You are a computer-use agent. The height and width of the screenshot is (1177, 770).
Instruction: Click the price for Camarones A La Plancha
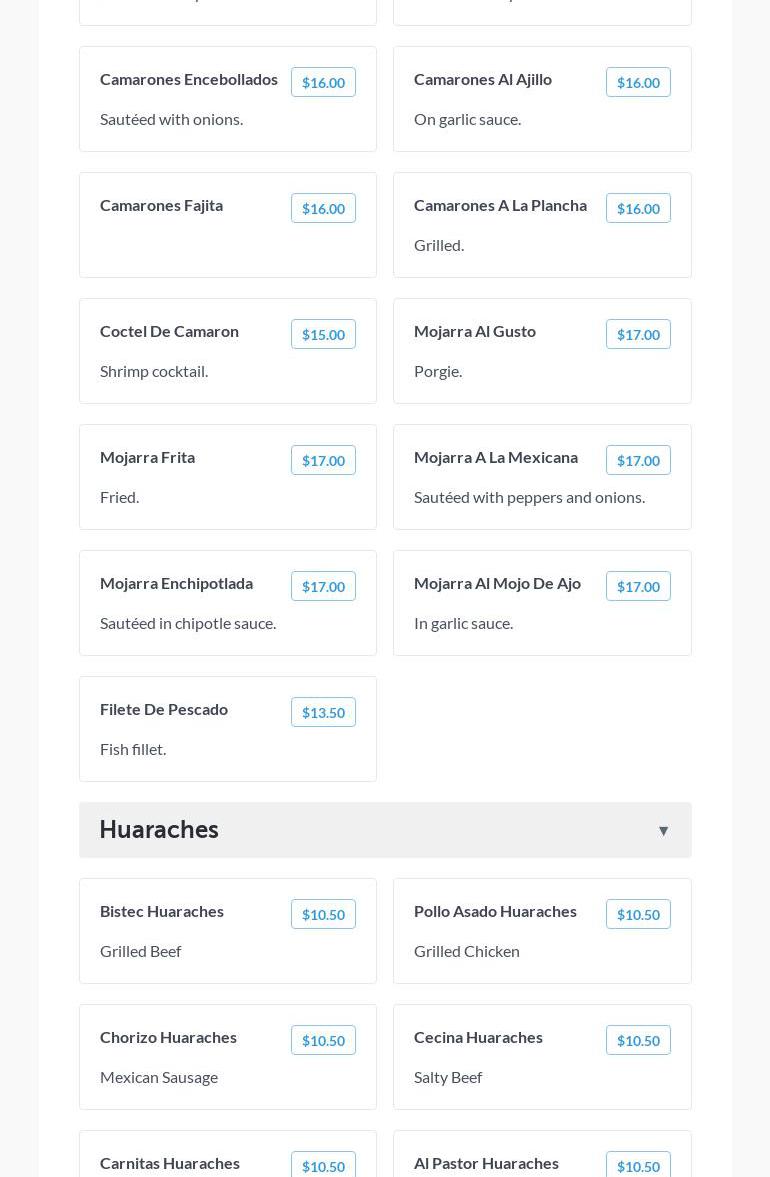coord(638,209)
